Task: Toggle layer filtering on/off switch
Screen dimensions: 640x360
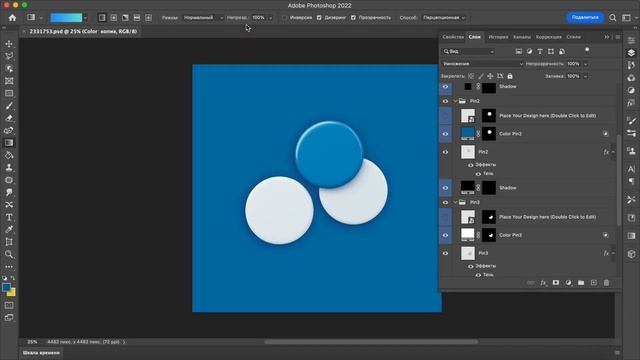Action: click(587, 51)
